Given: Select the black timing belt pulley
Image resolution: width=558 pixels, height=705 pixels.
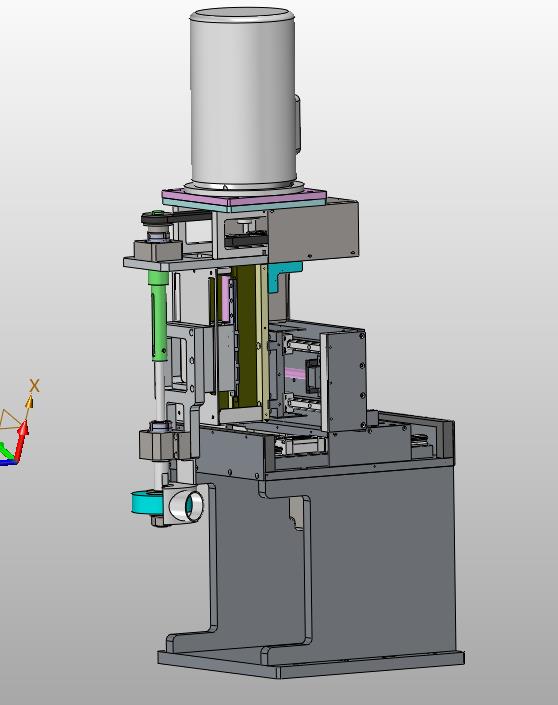Looking at the screenshot, I should [157, 219].
